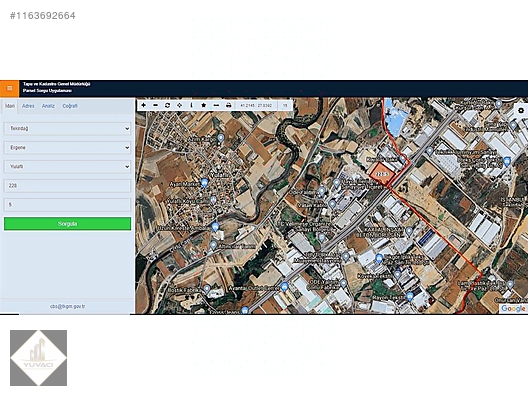
Task: Click the block number field containing 228
Action: point(67,186)
